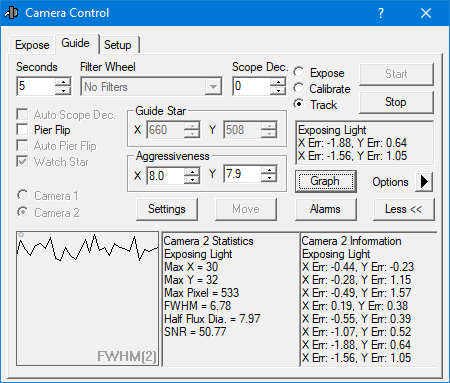This screenshot has height=383, width=450.
Task: Open the Filter Wheel dropdown
Action: [213, 87]
